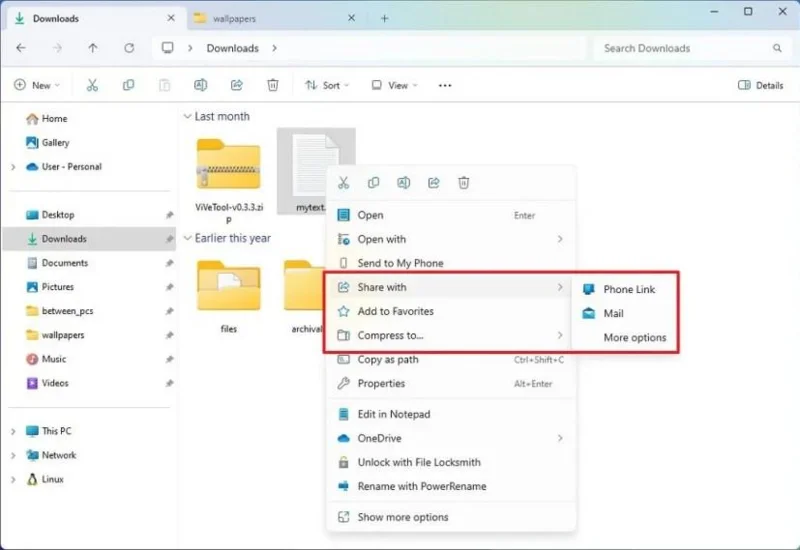Click chevron after Downloads in address bar

pyautogui.click(x=274, y=48)
